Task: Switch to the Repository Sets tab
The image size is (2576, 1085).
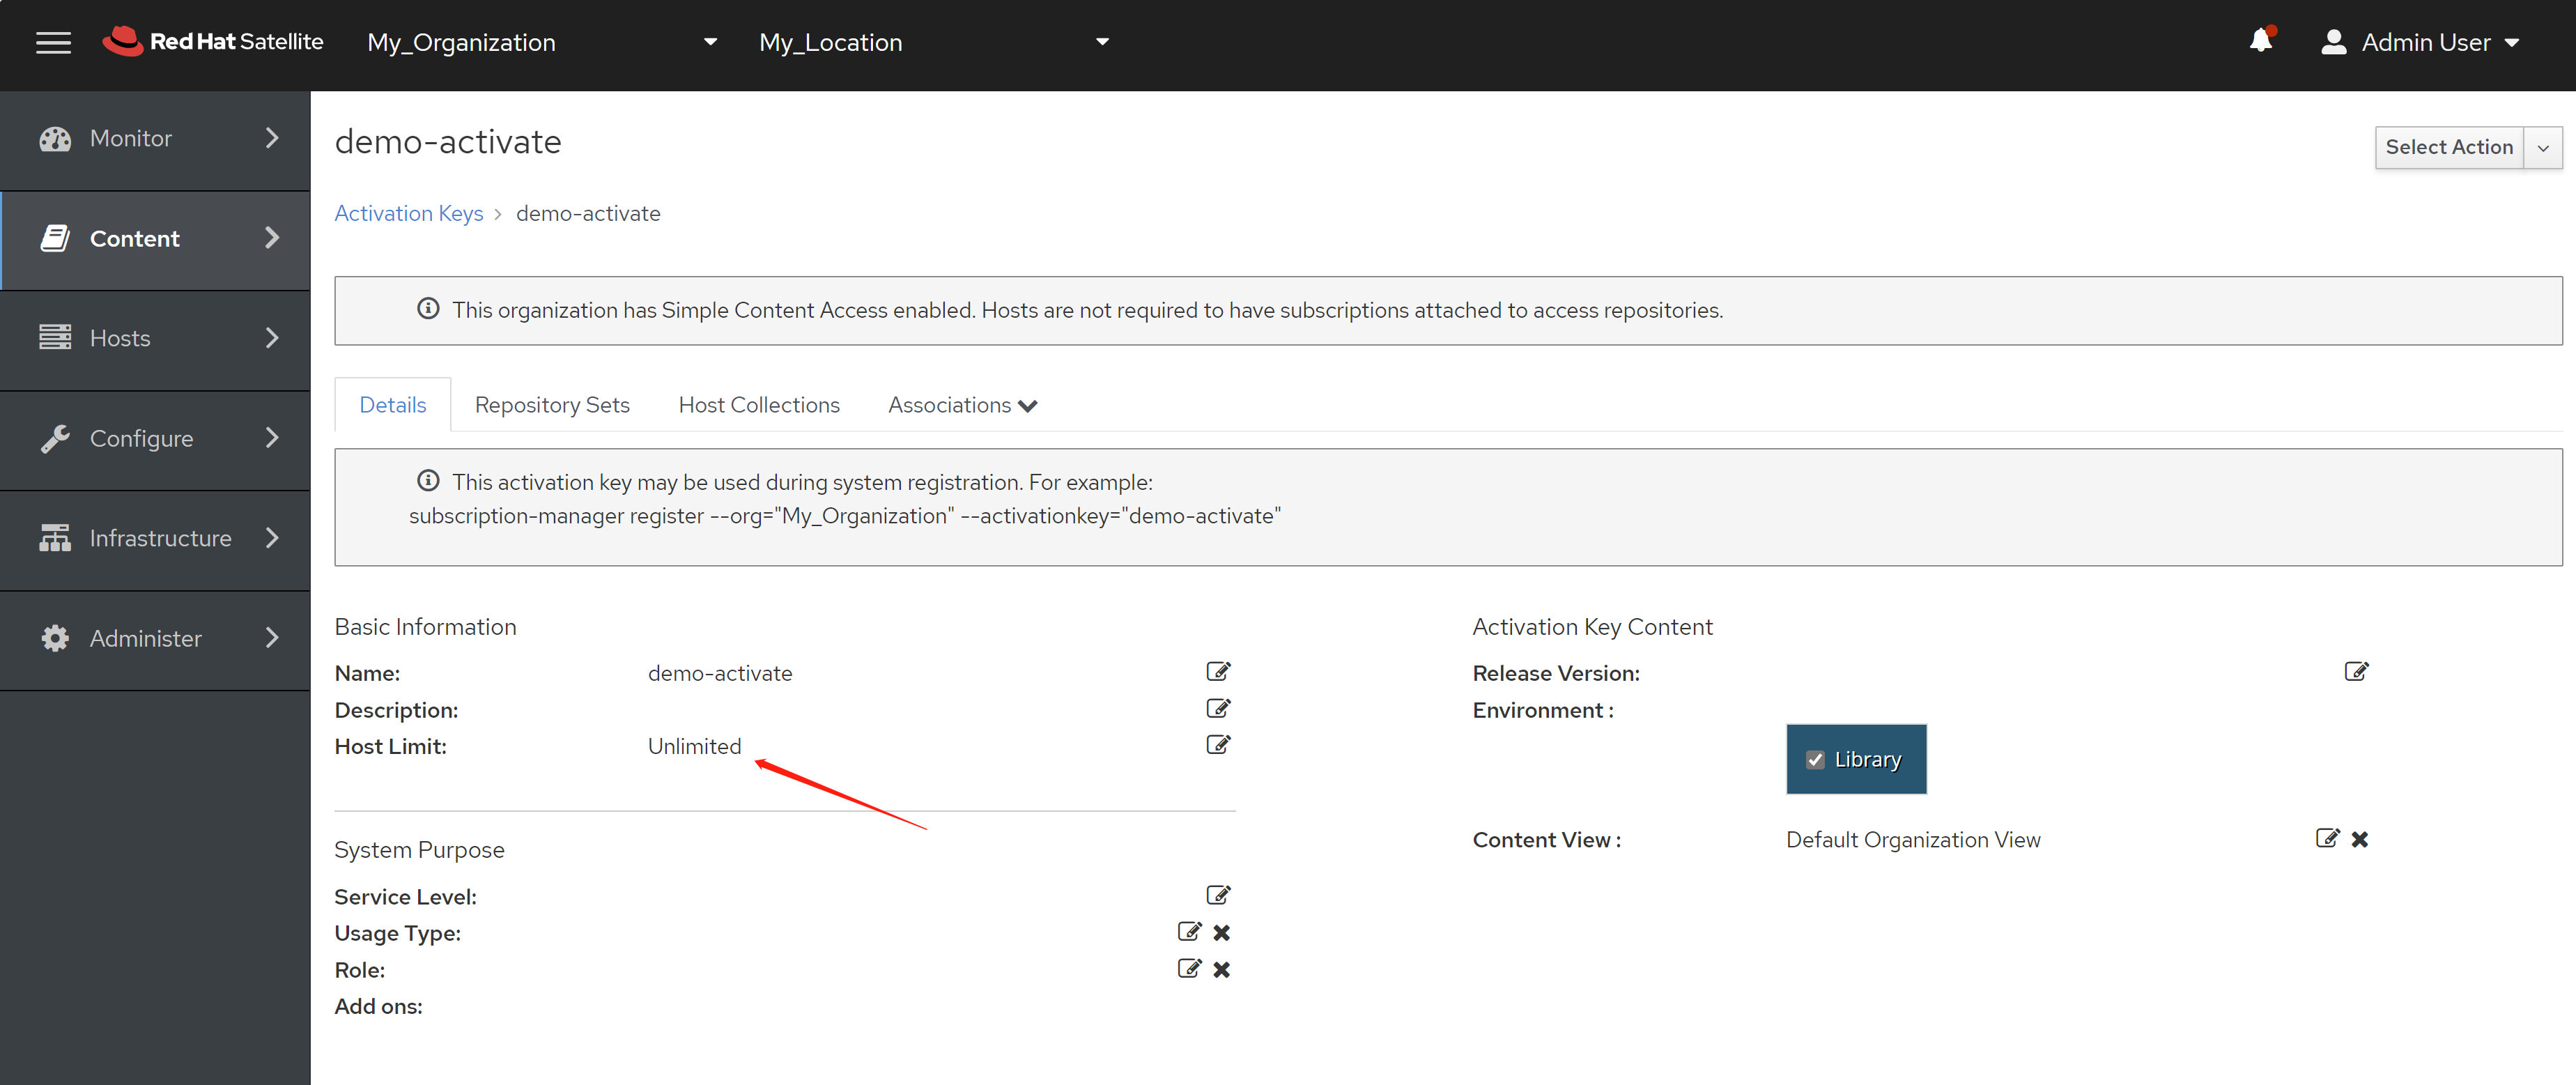Action: pos(552,405)
